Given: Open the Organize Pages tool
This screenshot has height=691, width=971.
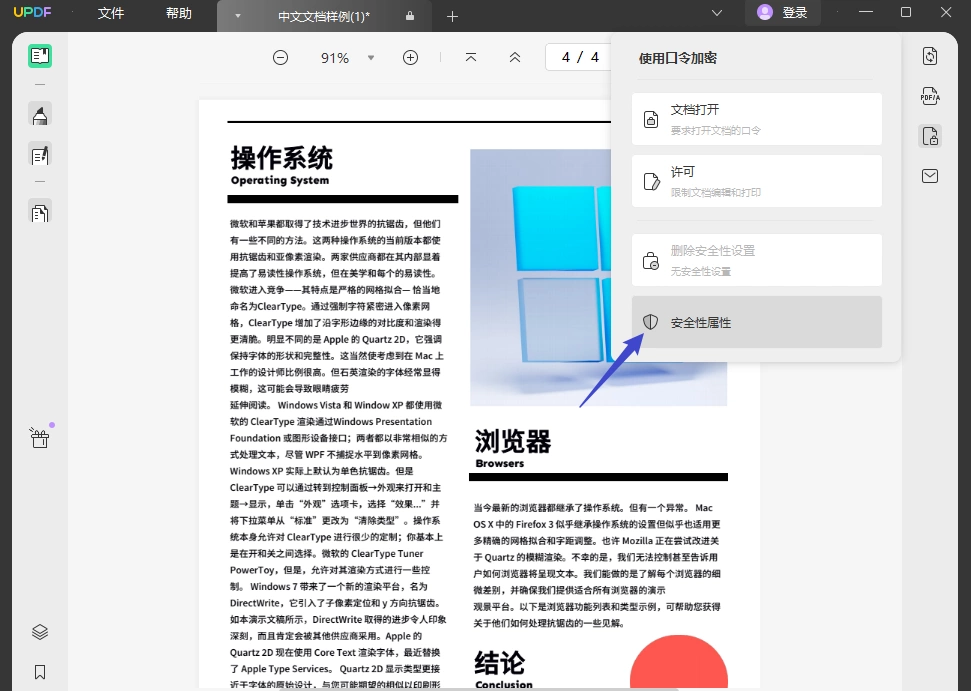Looking at the screenshot, I should [40, 213].
